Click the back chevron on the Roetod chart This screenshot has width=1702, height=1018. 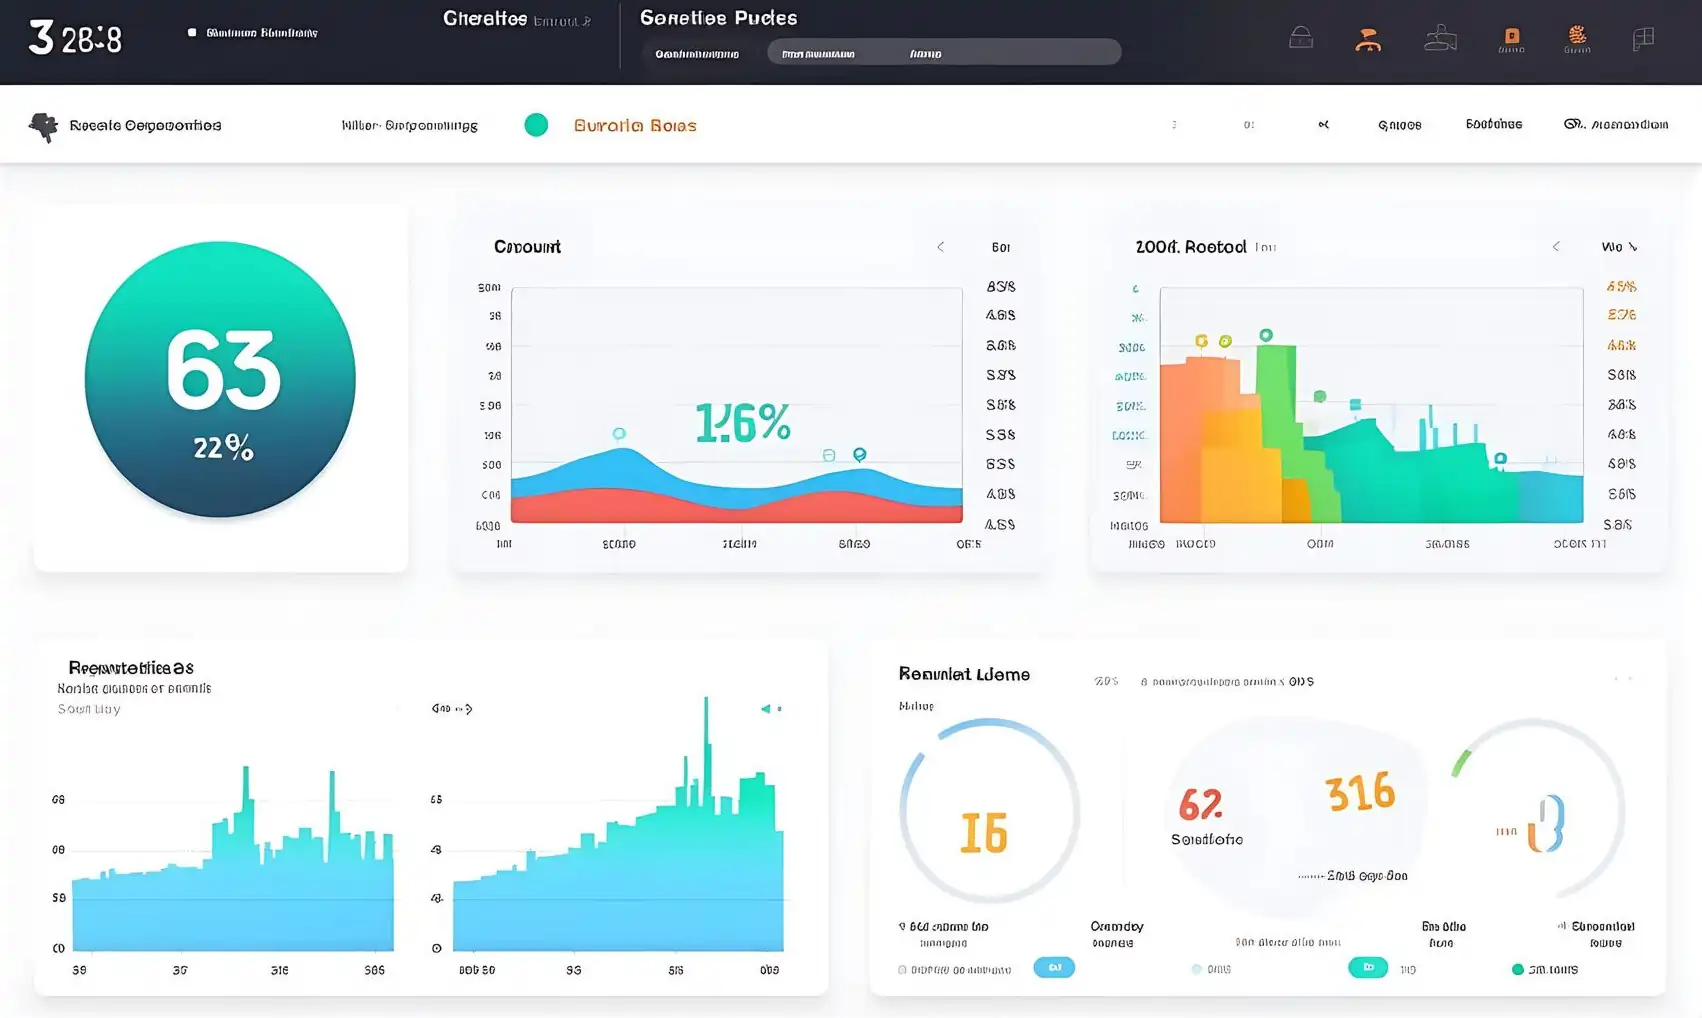tap(1555, 247)
